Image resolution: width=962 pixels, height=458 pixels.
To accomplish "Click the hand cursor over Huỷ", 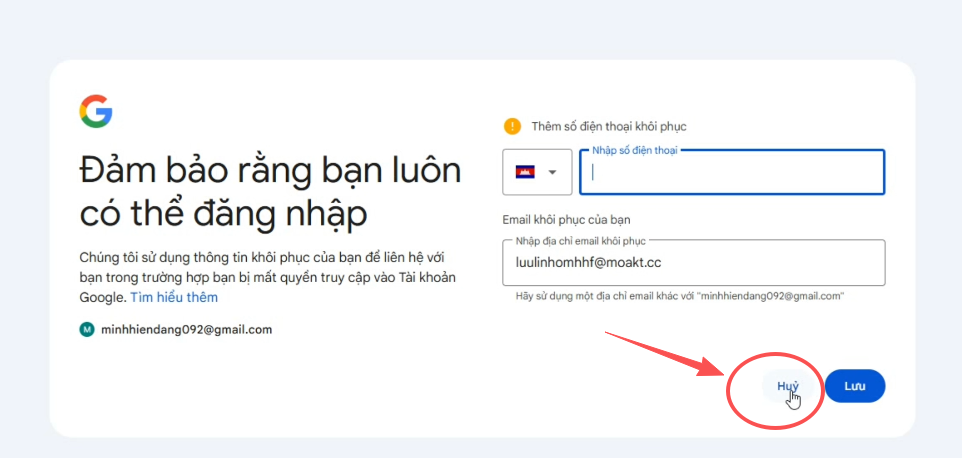I will tap(793, 399).
